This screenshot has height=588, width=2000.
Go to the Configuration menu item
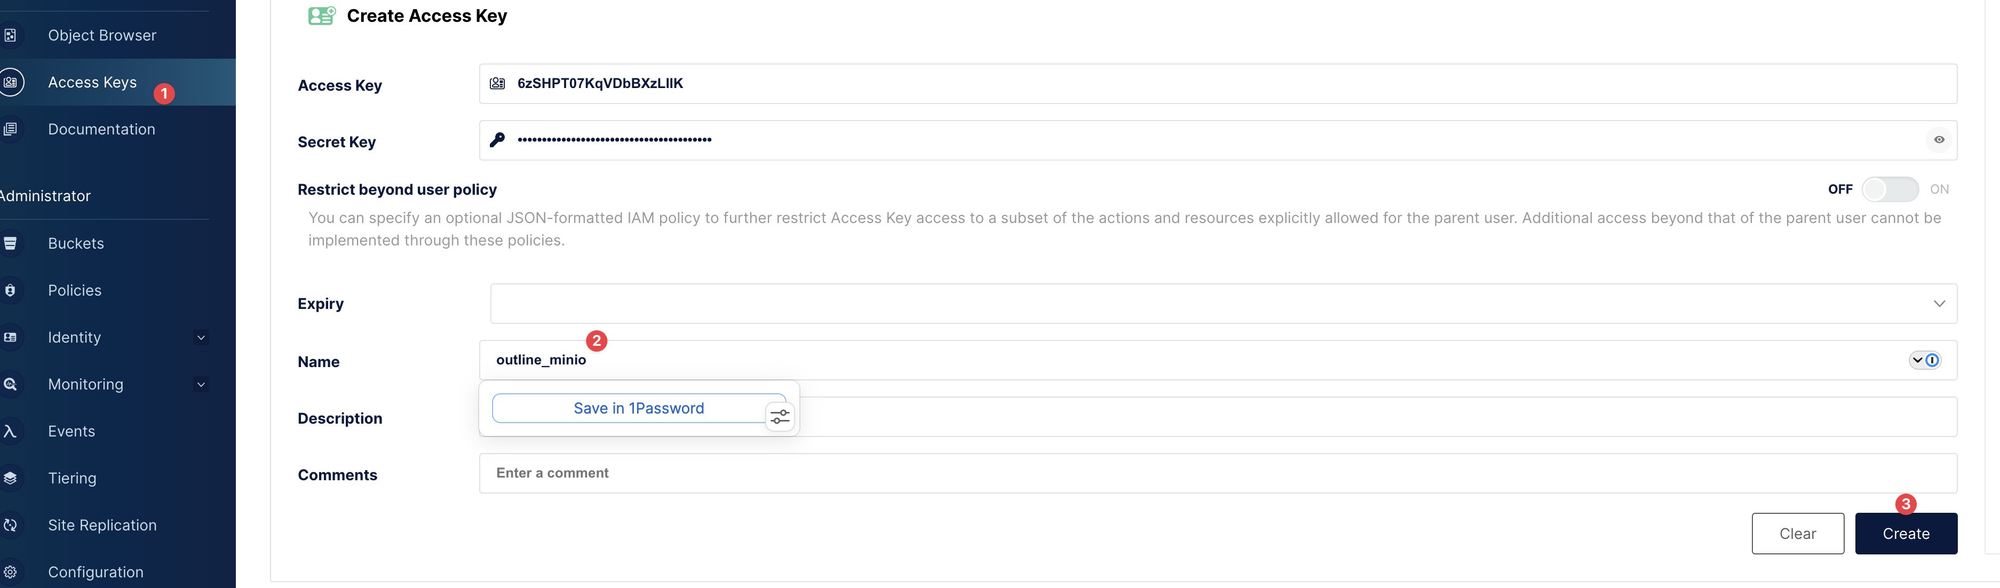point(95,572)
